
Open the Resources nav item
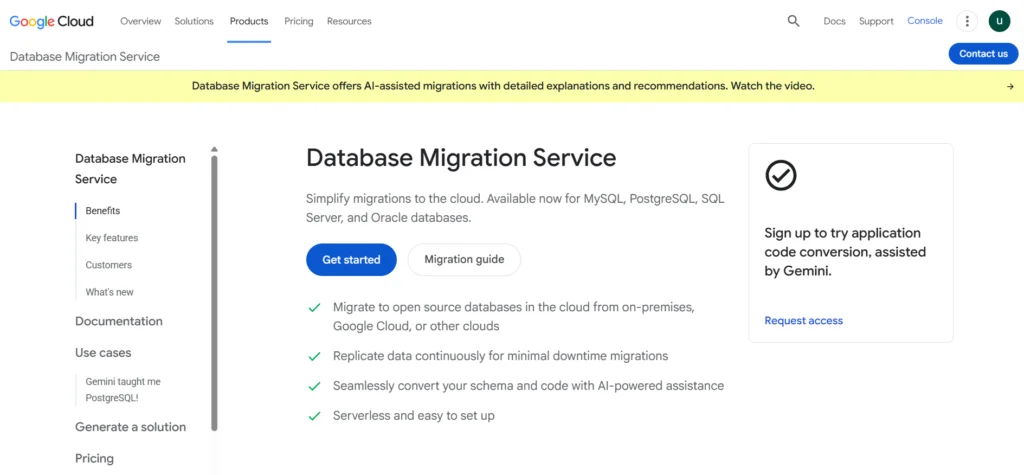349,21
